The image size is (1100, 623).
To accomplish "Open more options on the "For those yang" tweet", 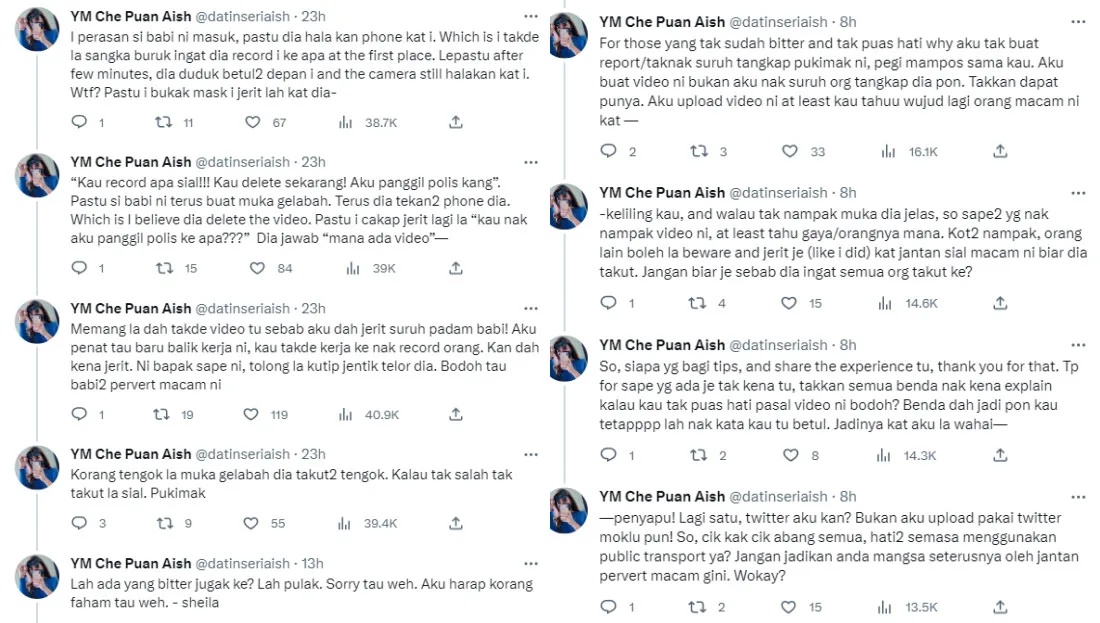I will [x=1078, y=21].
